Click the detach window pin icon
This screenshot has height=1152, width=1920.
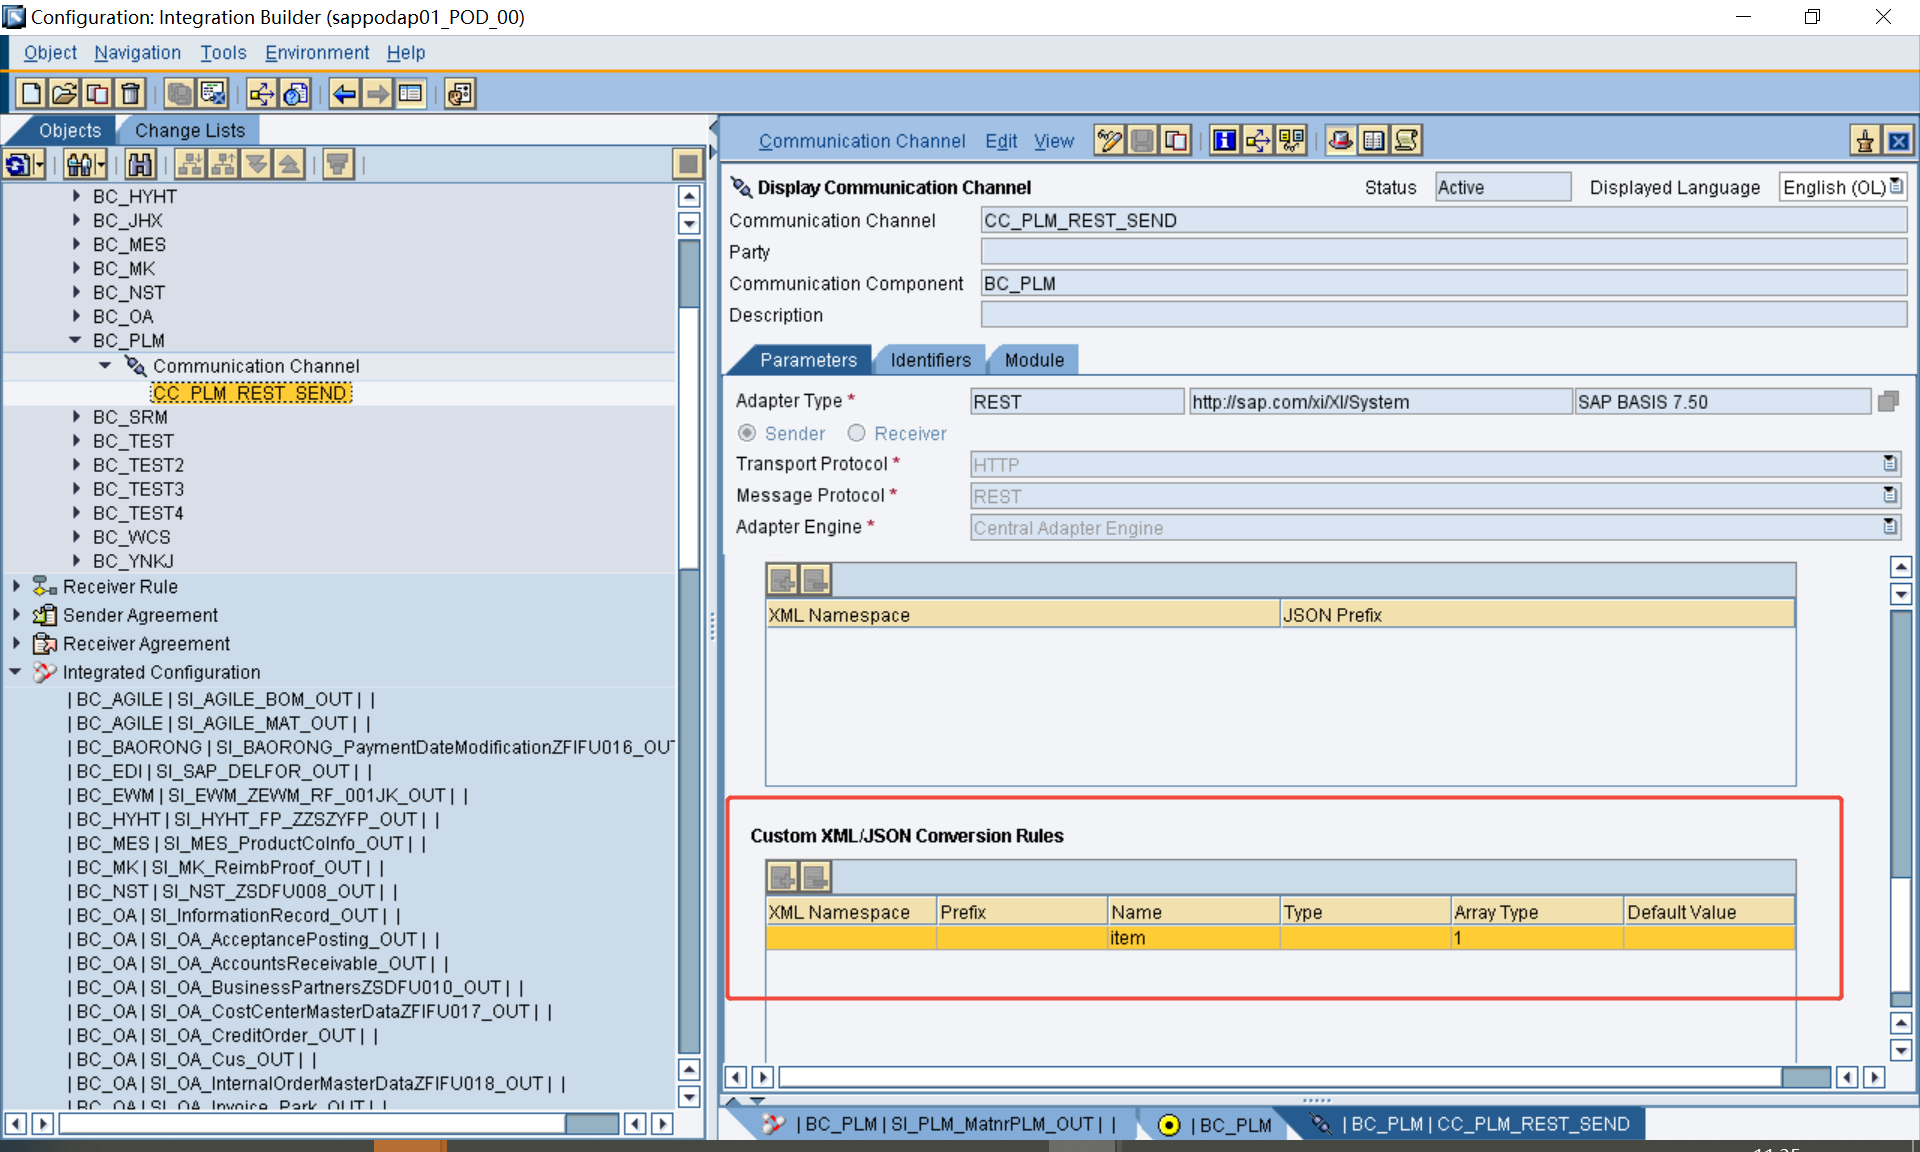point(1865,141)
